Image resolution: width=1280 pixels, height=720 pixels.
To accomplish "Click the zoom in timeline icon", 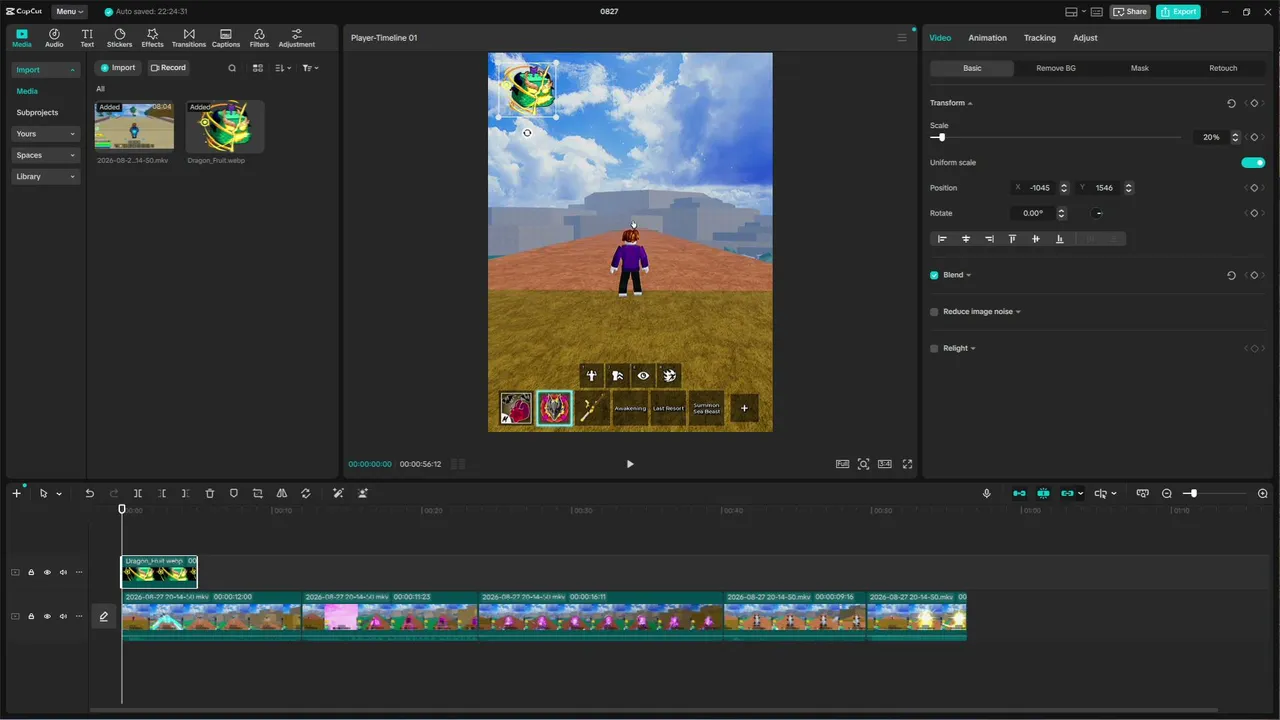I will click(x=1263, y=493).
